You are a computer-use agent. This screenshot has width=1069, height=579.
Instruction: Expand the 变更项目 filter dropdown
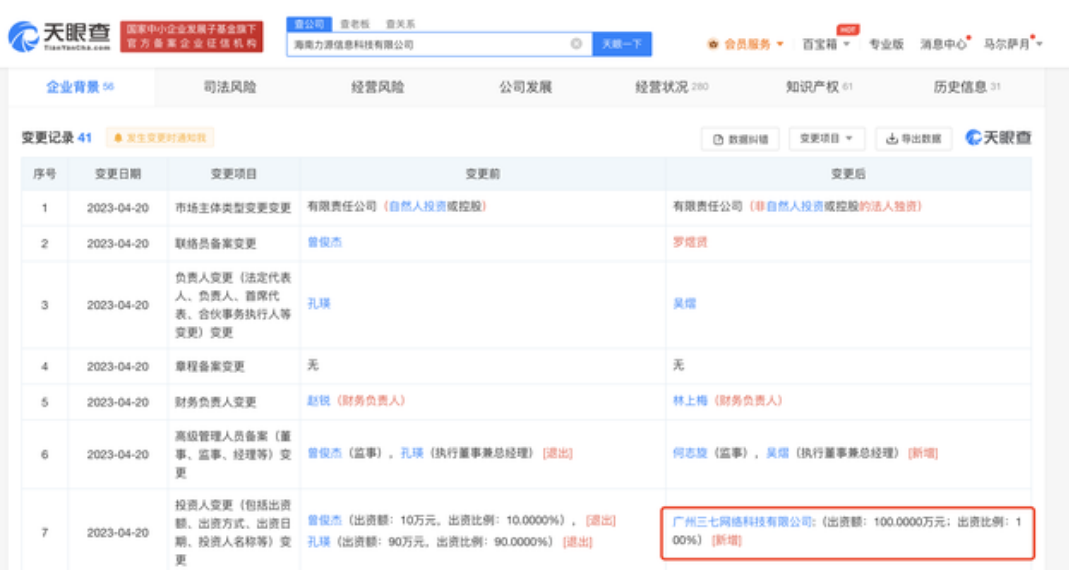tap(826, 139)
